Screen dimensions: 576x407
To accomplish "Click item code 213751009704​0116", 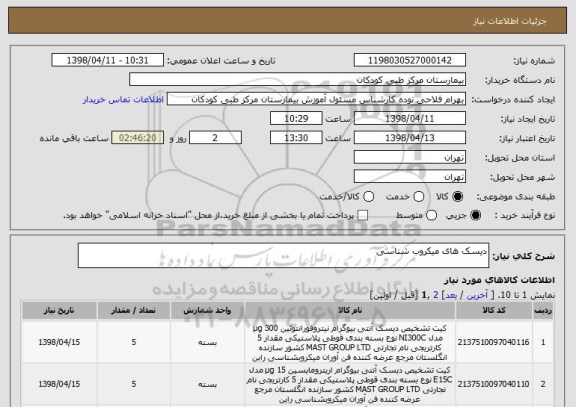I will [493, 342].
